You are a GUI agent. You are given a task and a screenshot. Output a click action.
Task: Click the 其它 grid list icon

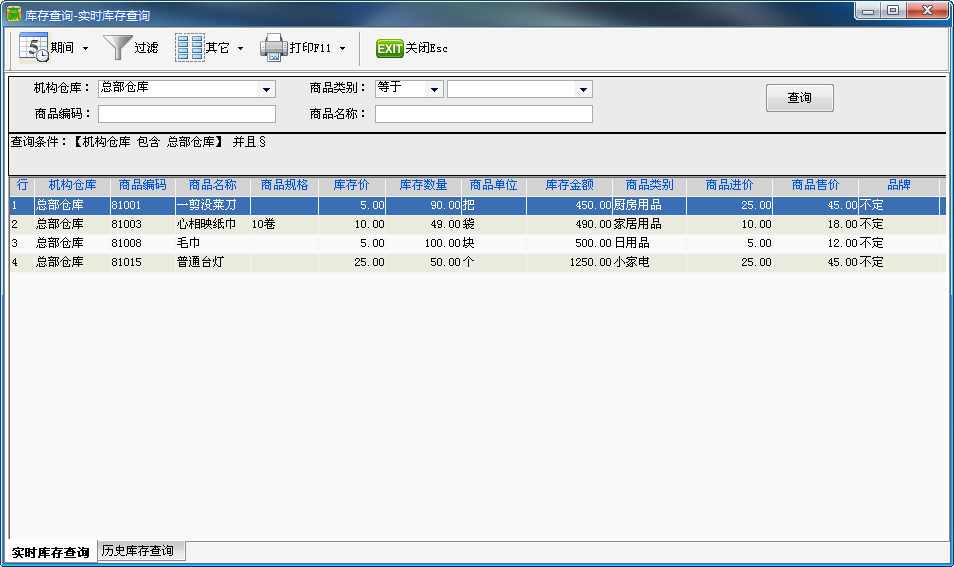click(x=189, y=48)
